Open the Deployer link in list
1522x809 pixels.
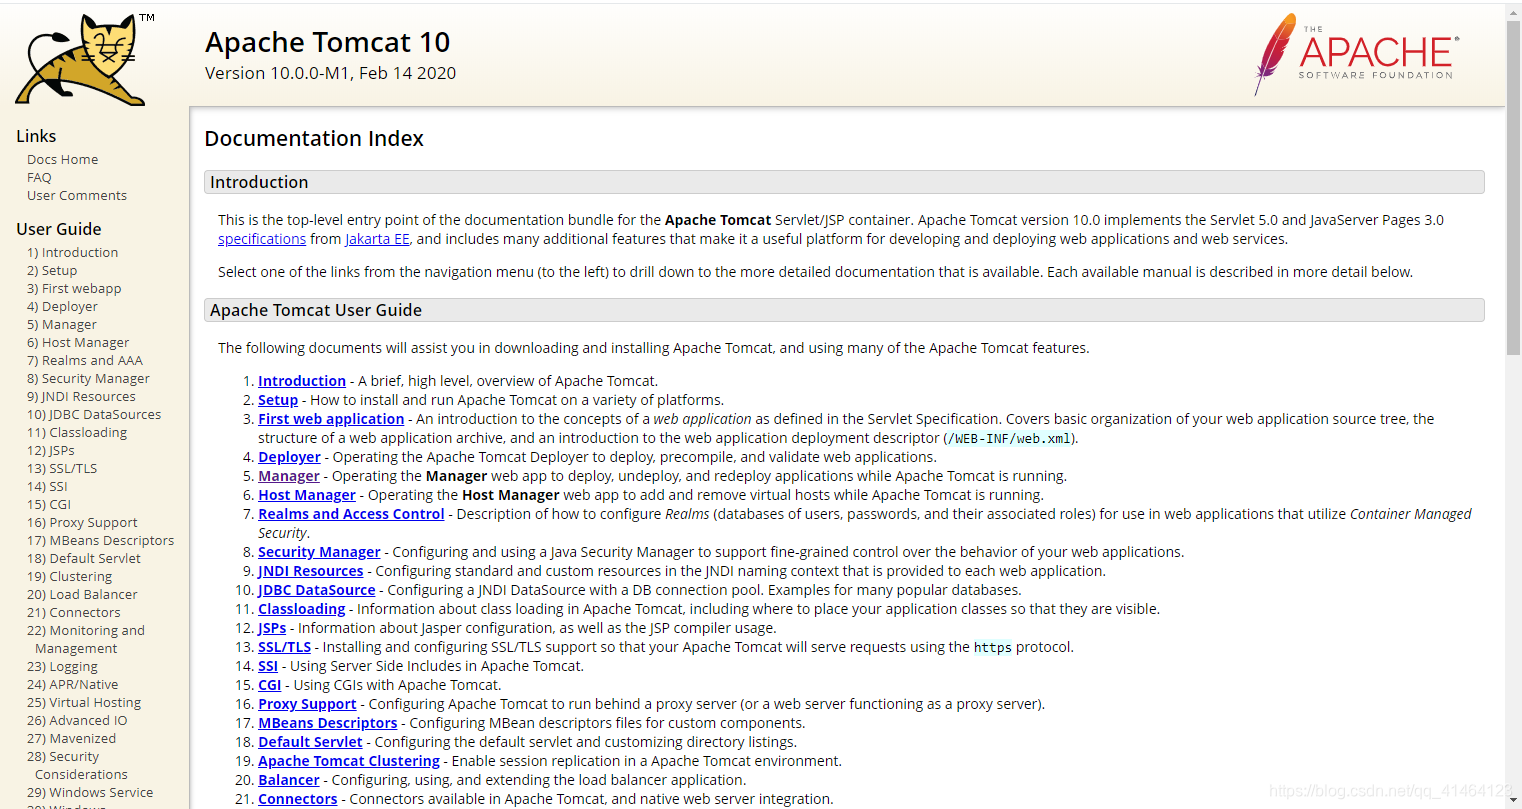(289, 457)
